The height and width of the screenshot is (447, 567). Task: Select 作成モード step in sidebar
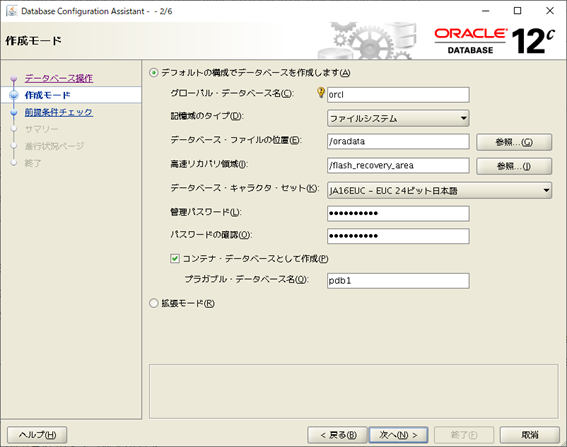47,95
